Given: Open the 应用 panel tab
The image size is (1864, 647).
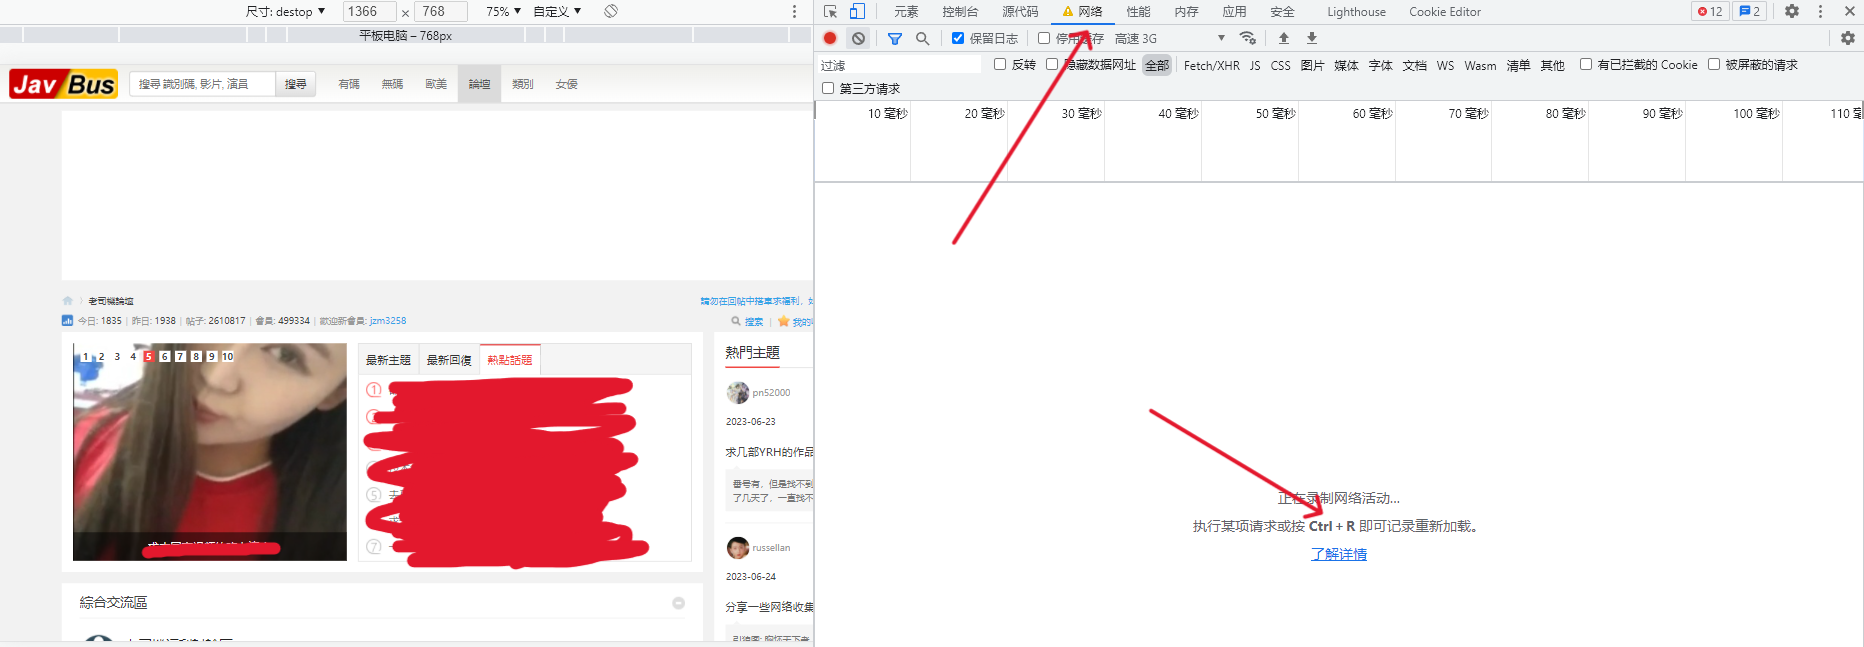Looking at the screenshot, I should tap(1234, 12).
